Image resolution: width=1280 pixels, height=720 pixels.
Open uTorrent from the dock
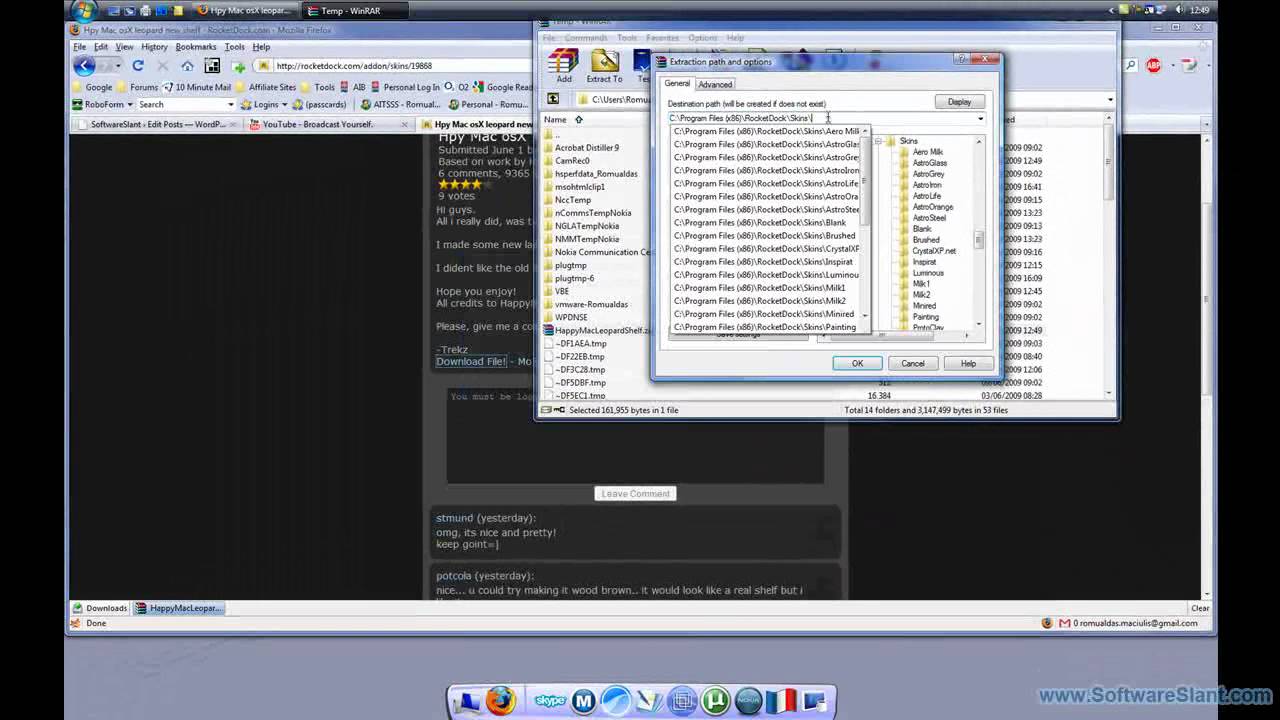(715, 701)
